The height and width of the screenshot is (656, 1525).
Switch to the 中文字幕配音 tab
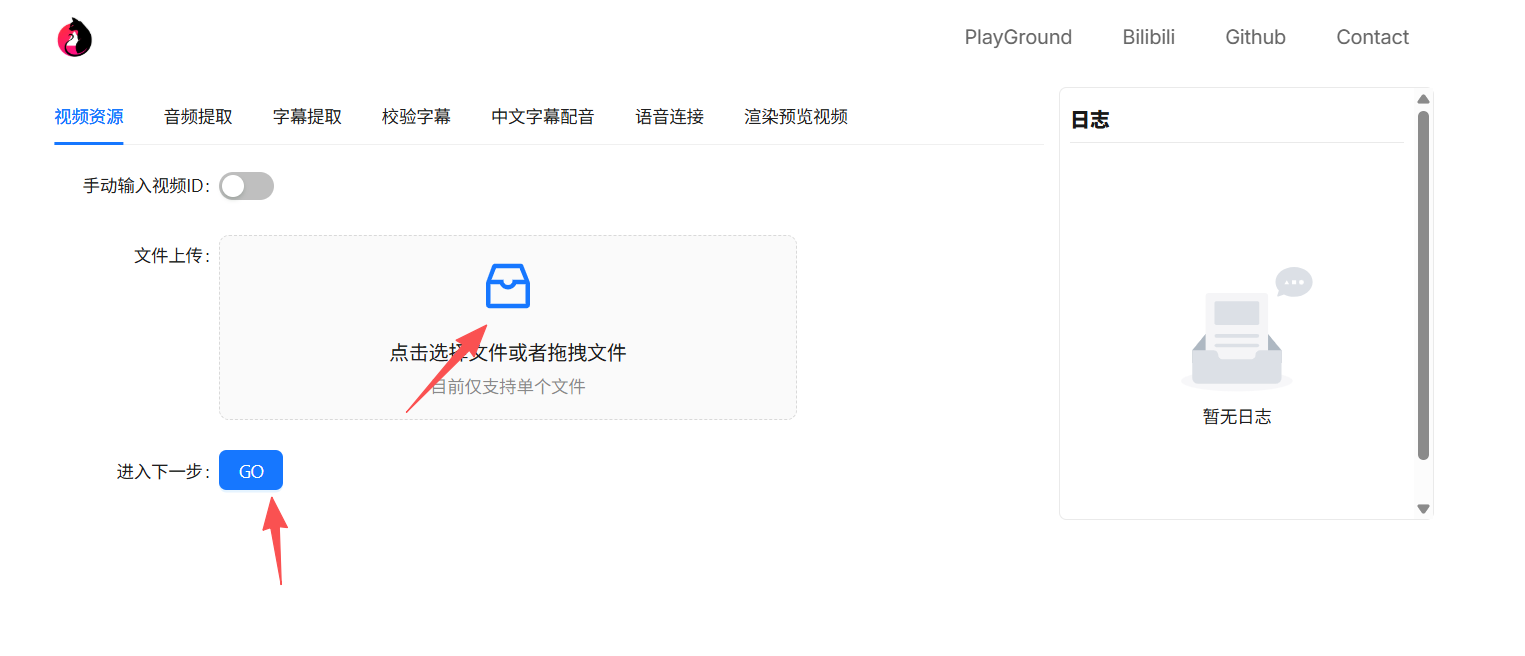coord(543,116)
